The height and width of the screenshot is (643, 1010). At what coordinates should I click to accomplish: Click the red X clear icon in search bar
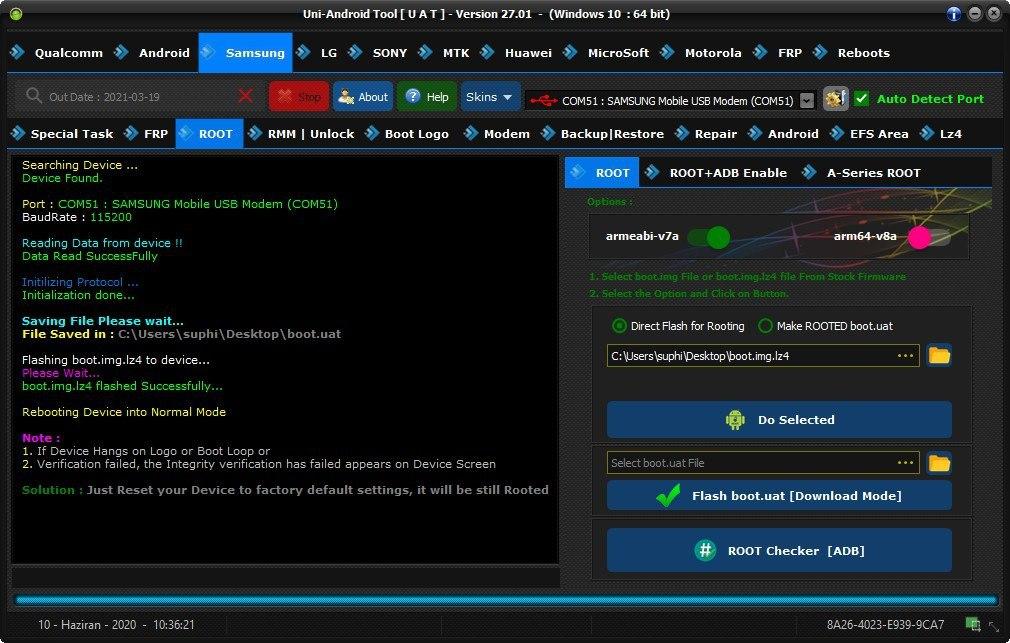pos(245,96)
